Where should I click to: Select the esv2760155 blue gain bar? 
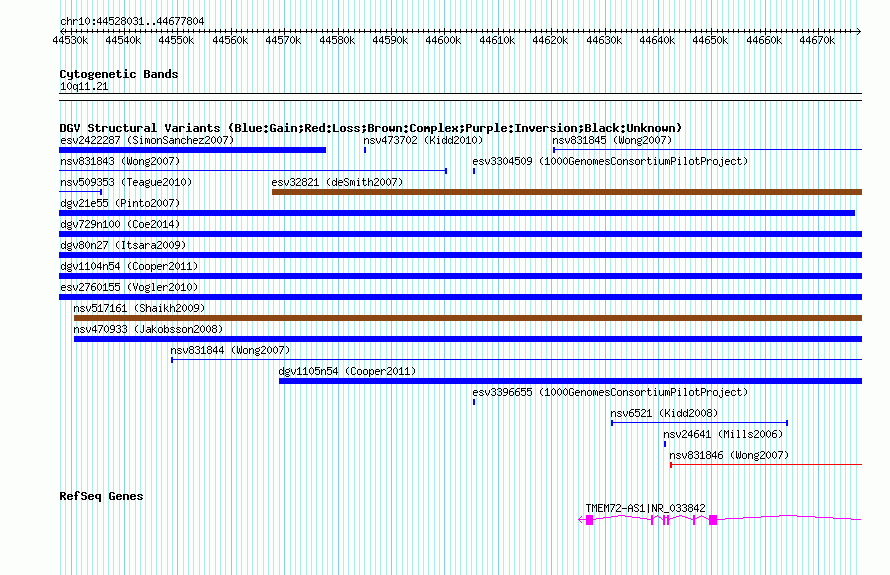[x=460, y=297]
